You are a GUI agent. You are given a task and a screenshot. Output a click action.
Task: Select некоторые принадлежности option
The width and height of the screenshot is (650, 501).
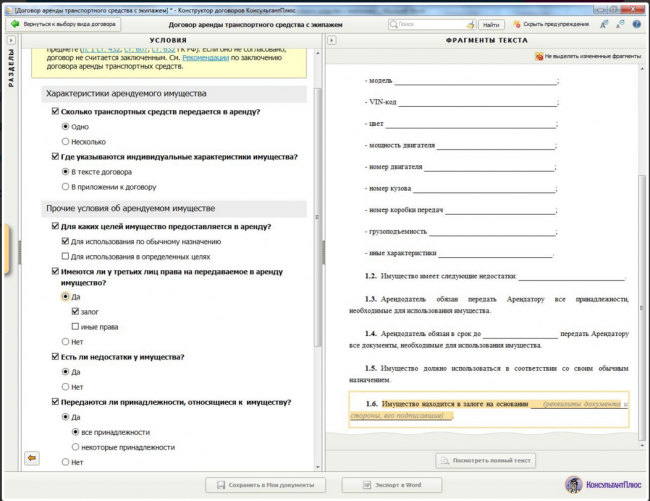coord(75,447)
